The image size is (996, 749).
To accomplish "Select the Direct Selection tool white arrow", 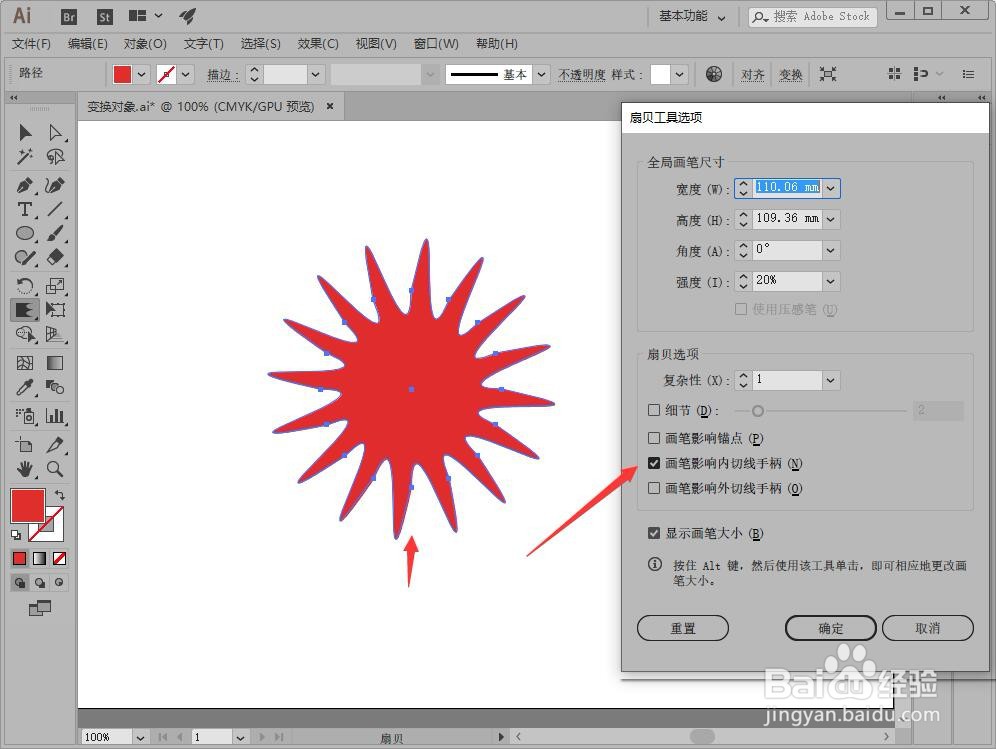I will (55, 132).
